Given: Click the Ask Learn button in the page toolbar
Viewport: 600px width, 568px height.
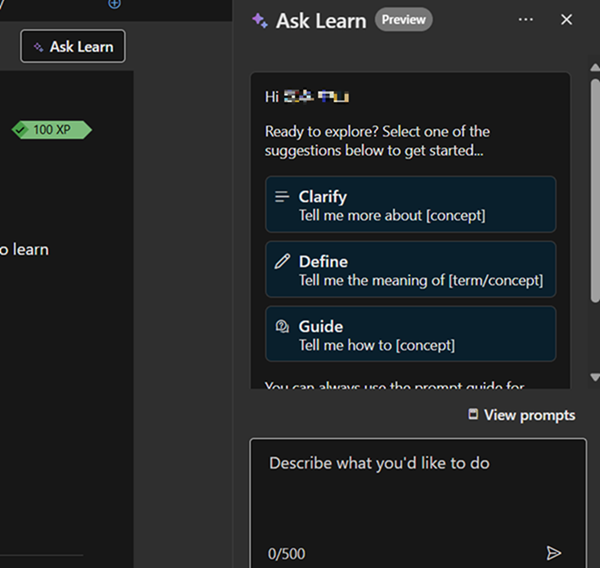Looking at the screenshot, I should [x=73, y=46].
